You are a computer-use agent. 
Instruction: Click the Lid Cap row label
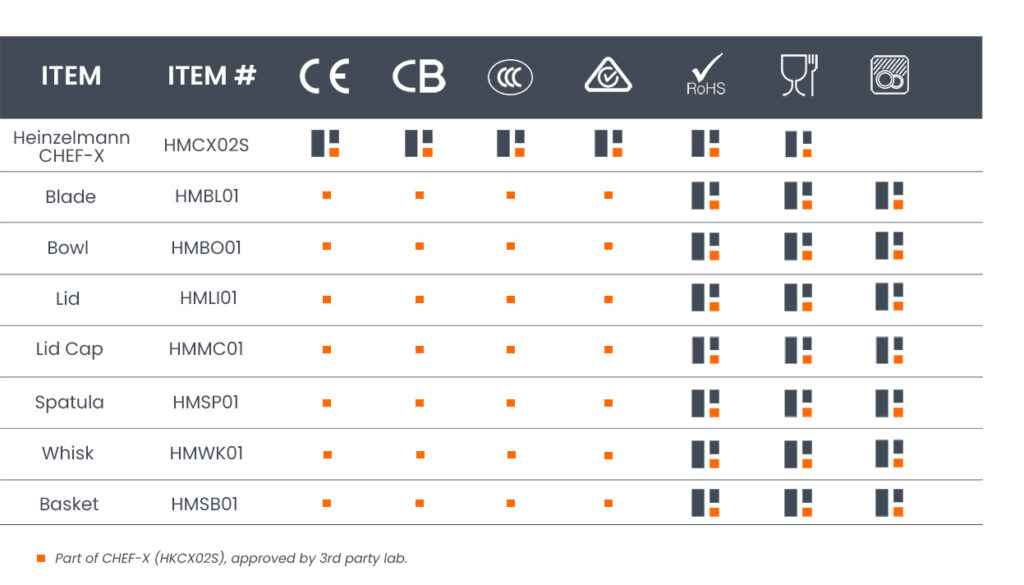click(x=69, y=349)
